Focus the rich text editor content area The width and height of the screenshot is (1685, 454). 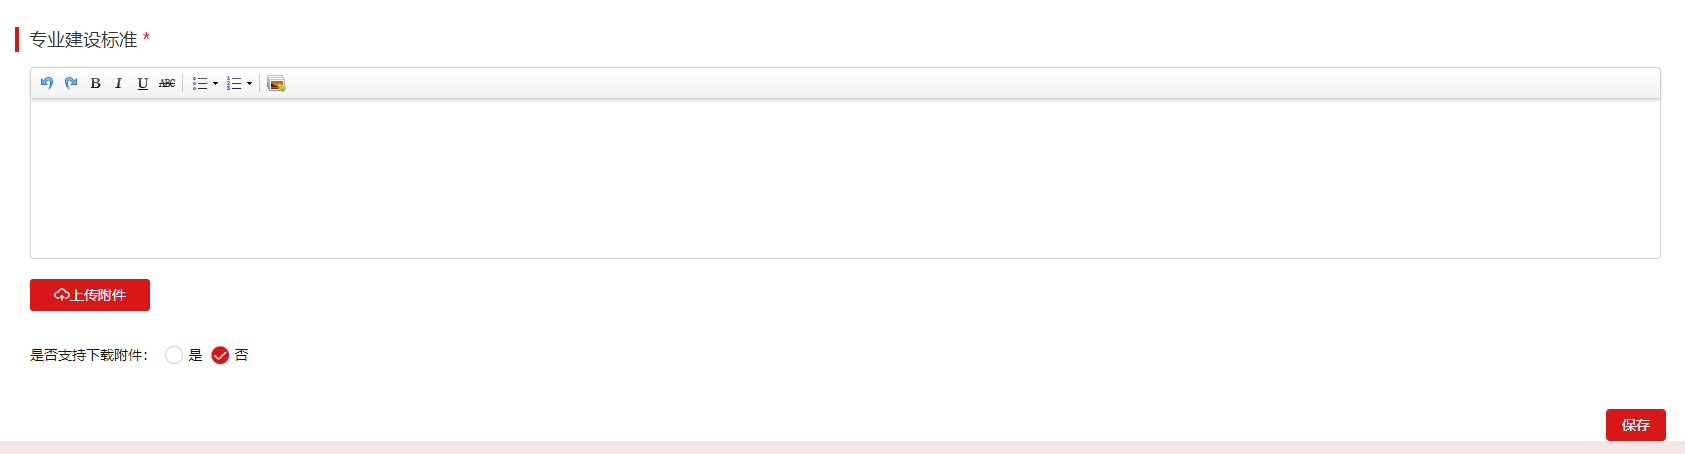tap(845, 178)
